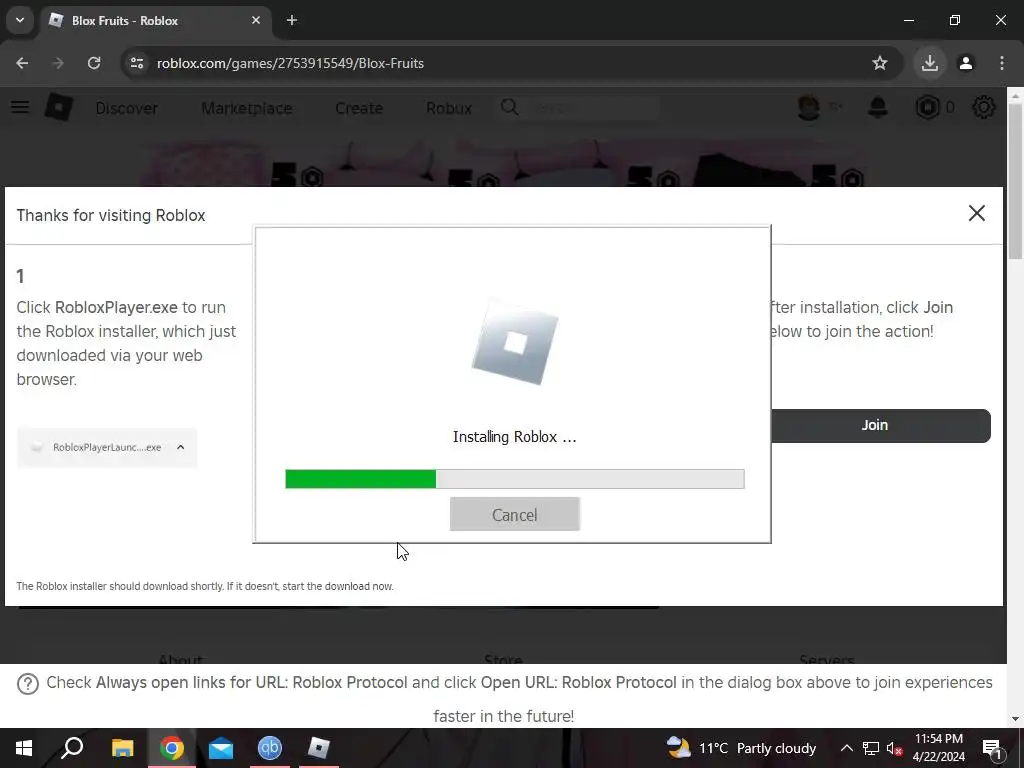Screen dimensions: 1024x768
Task: Open qBittorrent from taskbar
Action: pyautogui.click(x=270, y=748)
